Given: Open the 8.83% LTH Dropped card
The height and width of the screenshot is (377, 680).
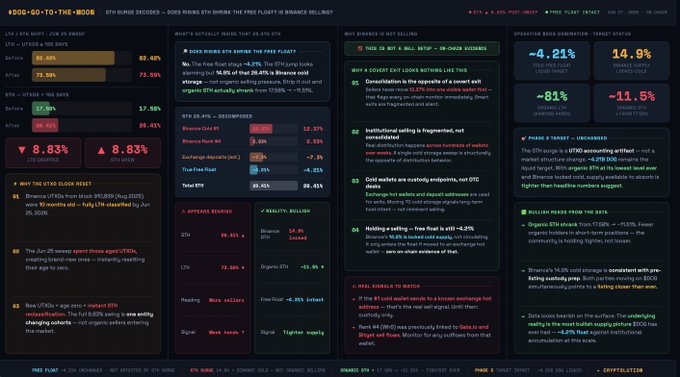Looking at the screenshot, I should (43, 153).
